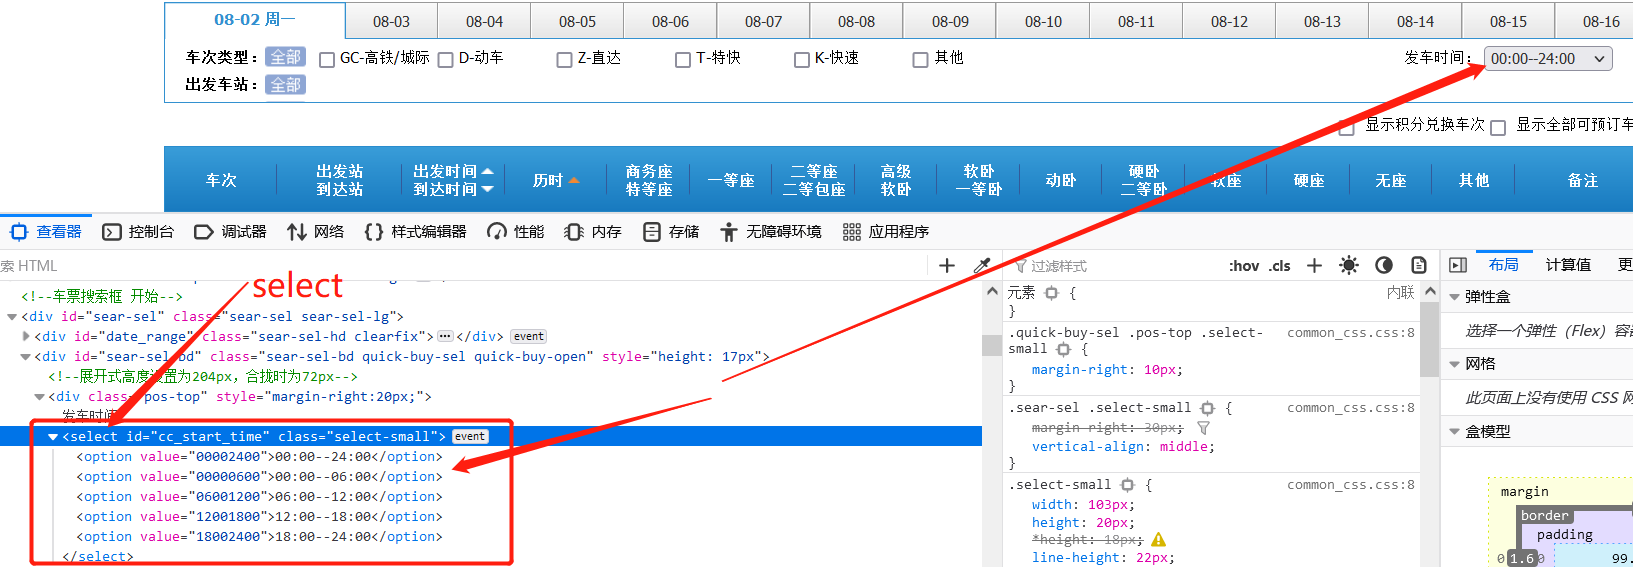Screen dimensions: 1633x567
Task: Check the GC-高铁/城际 train type box
Action: (x=327, y=60)
